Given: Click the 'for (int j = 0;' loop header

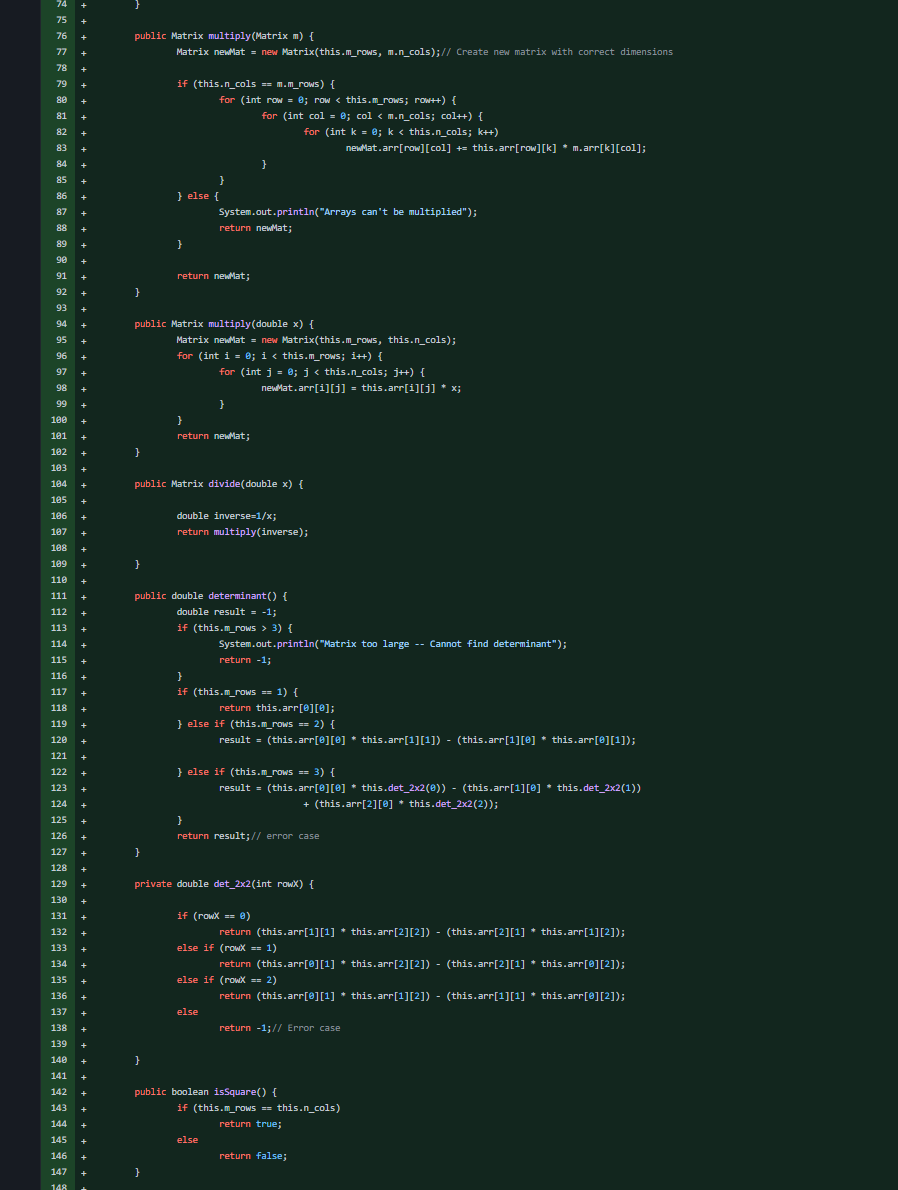Looking at the screenshot, I should [x=322, y=373].
